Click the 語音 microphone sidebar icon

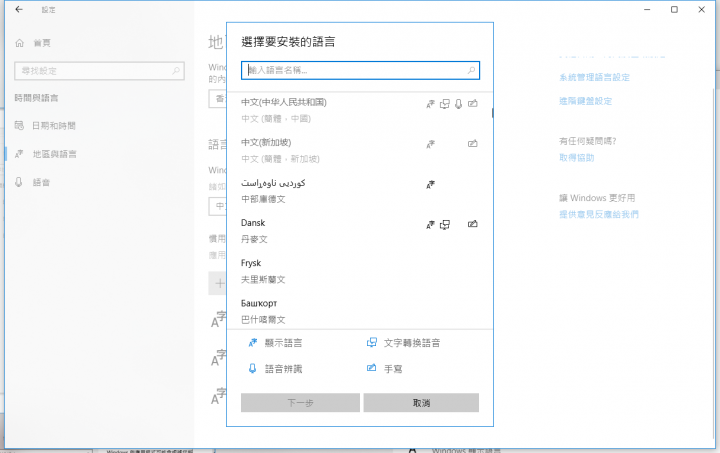coord(19,182)
